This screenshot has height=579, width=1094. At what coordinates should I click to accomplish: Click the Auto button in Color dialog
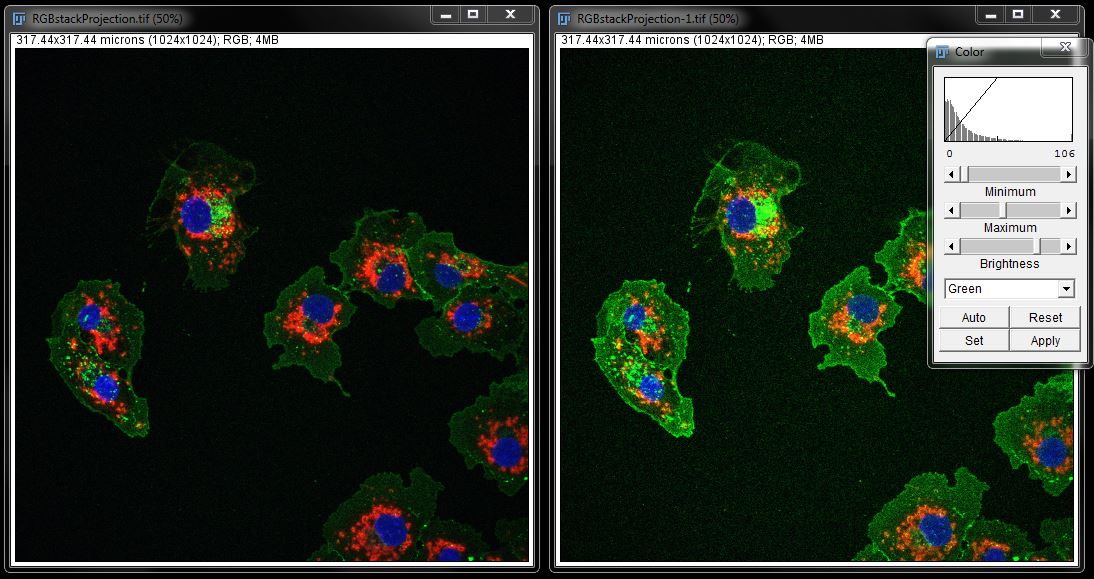coord(973,317)
